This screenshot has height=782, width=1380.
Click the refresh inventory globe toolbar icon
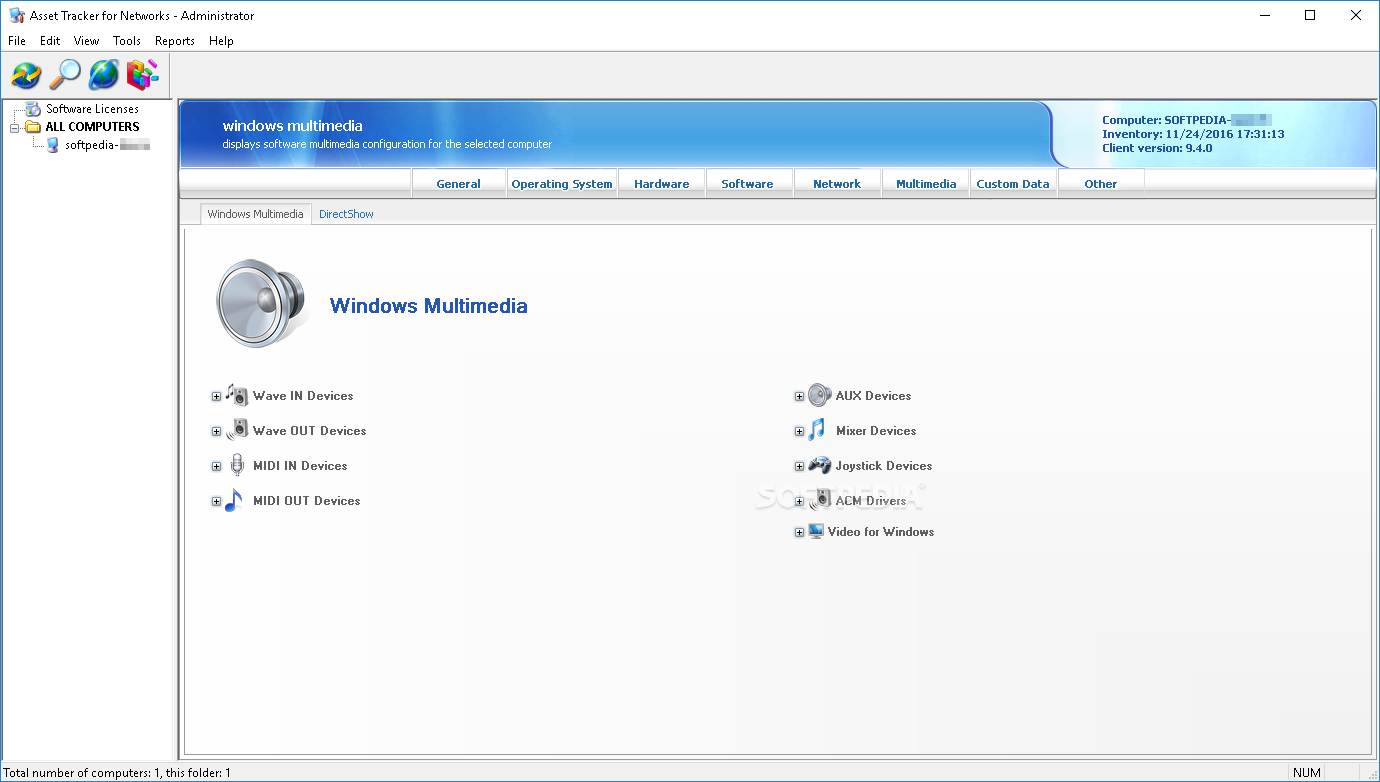pyautogui.click(x=26, y=75)
